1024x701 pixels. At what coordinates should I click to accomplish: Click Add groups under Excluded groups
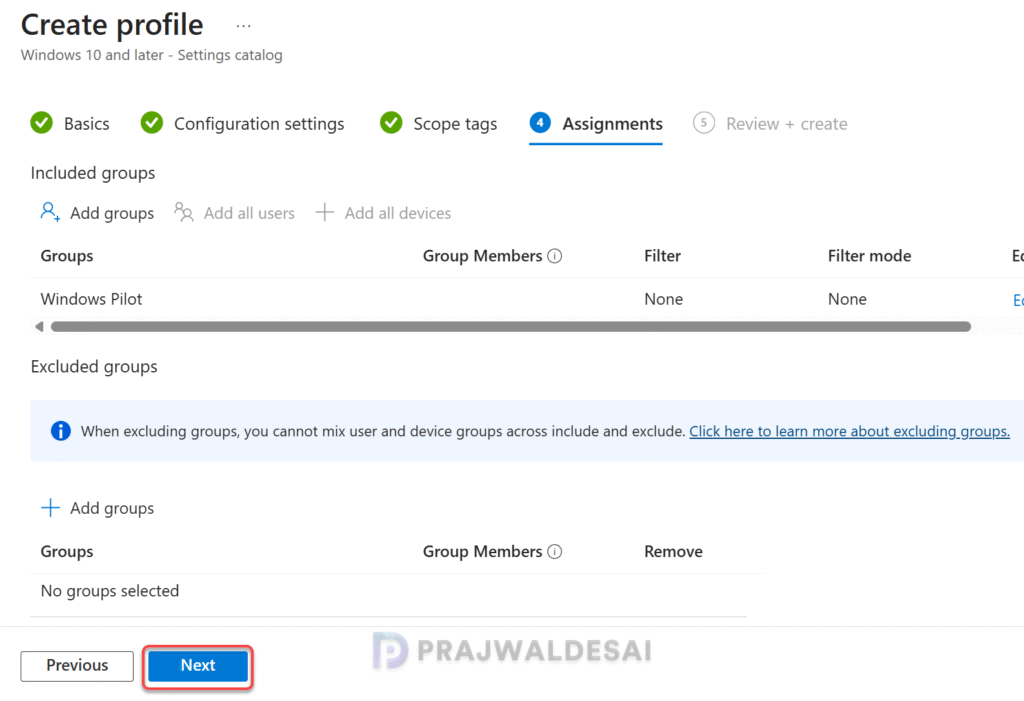97,508
